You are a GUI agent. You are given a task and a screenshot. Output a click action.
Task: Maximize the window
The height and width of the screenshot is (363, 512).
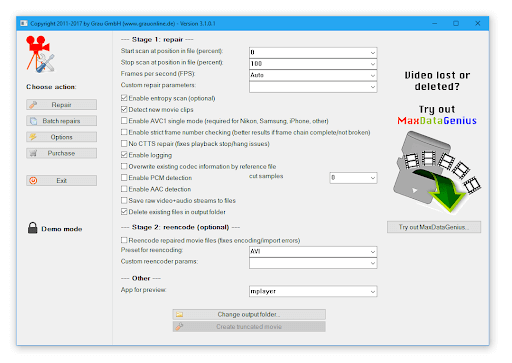click(456, 23)
